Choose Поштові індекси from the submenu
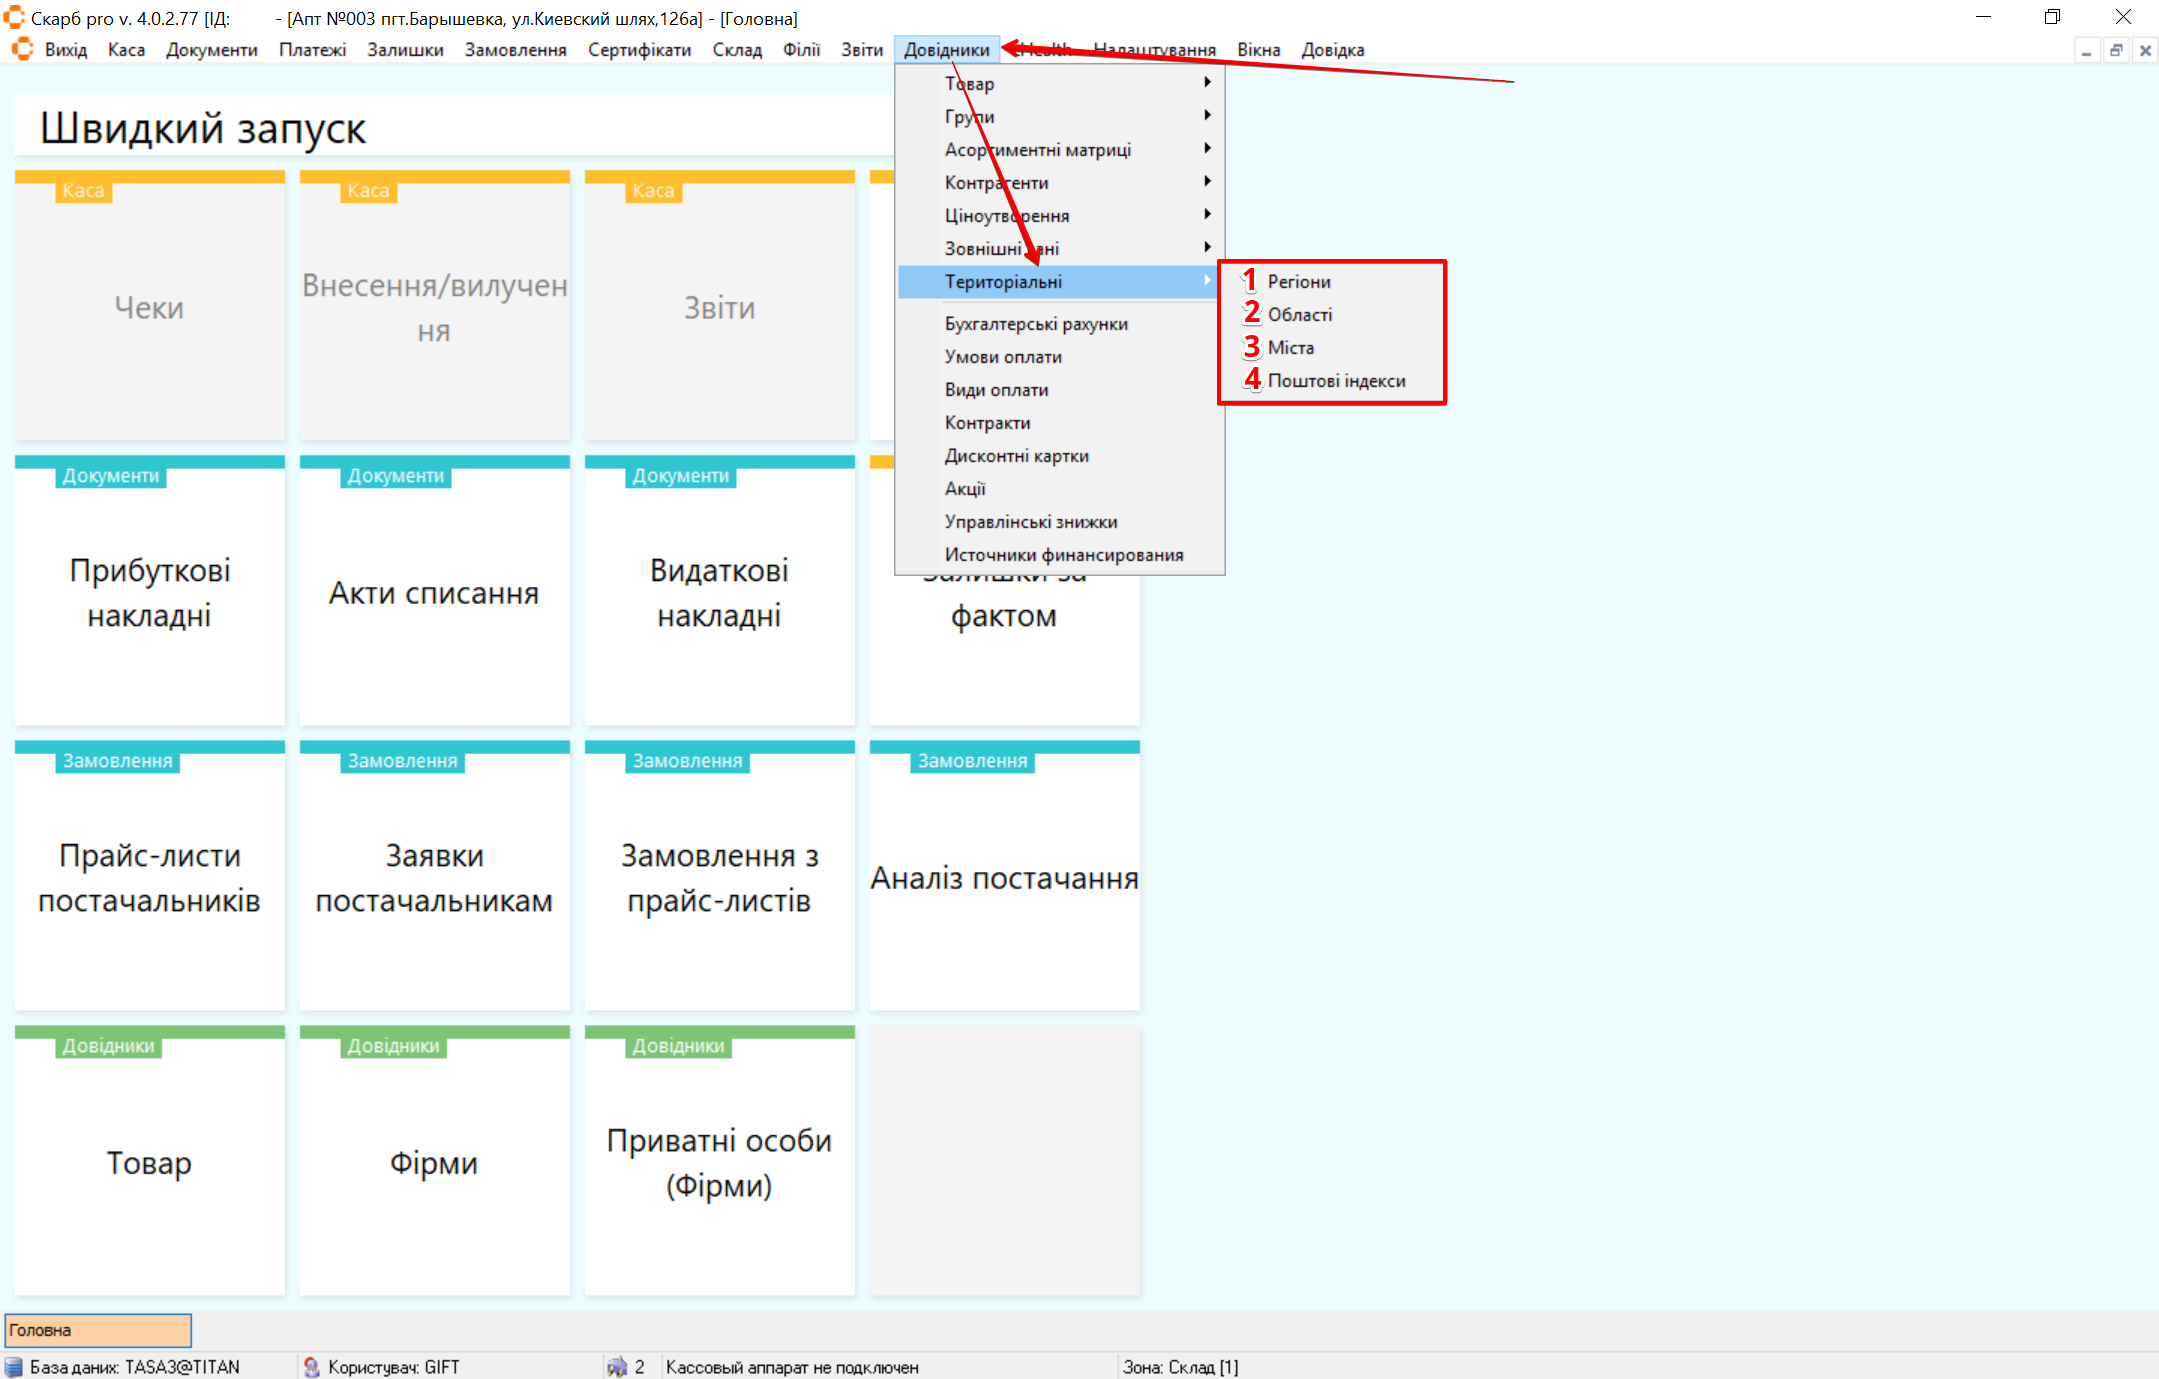 pos(1335,380)
